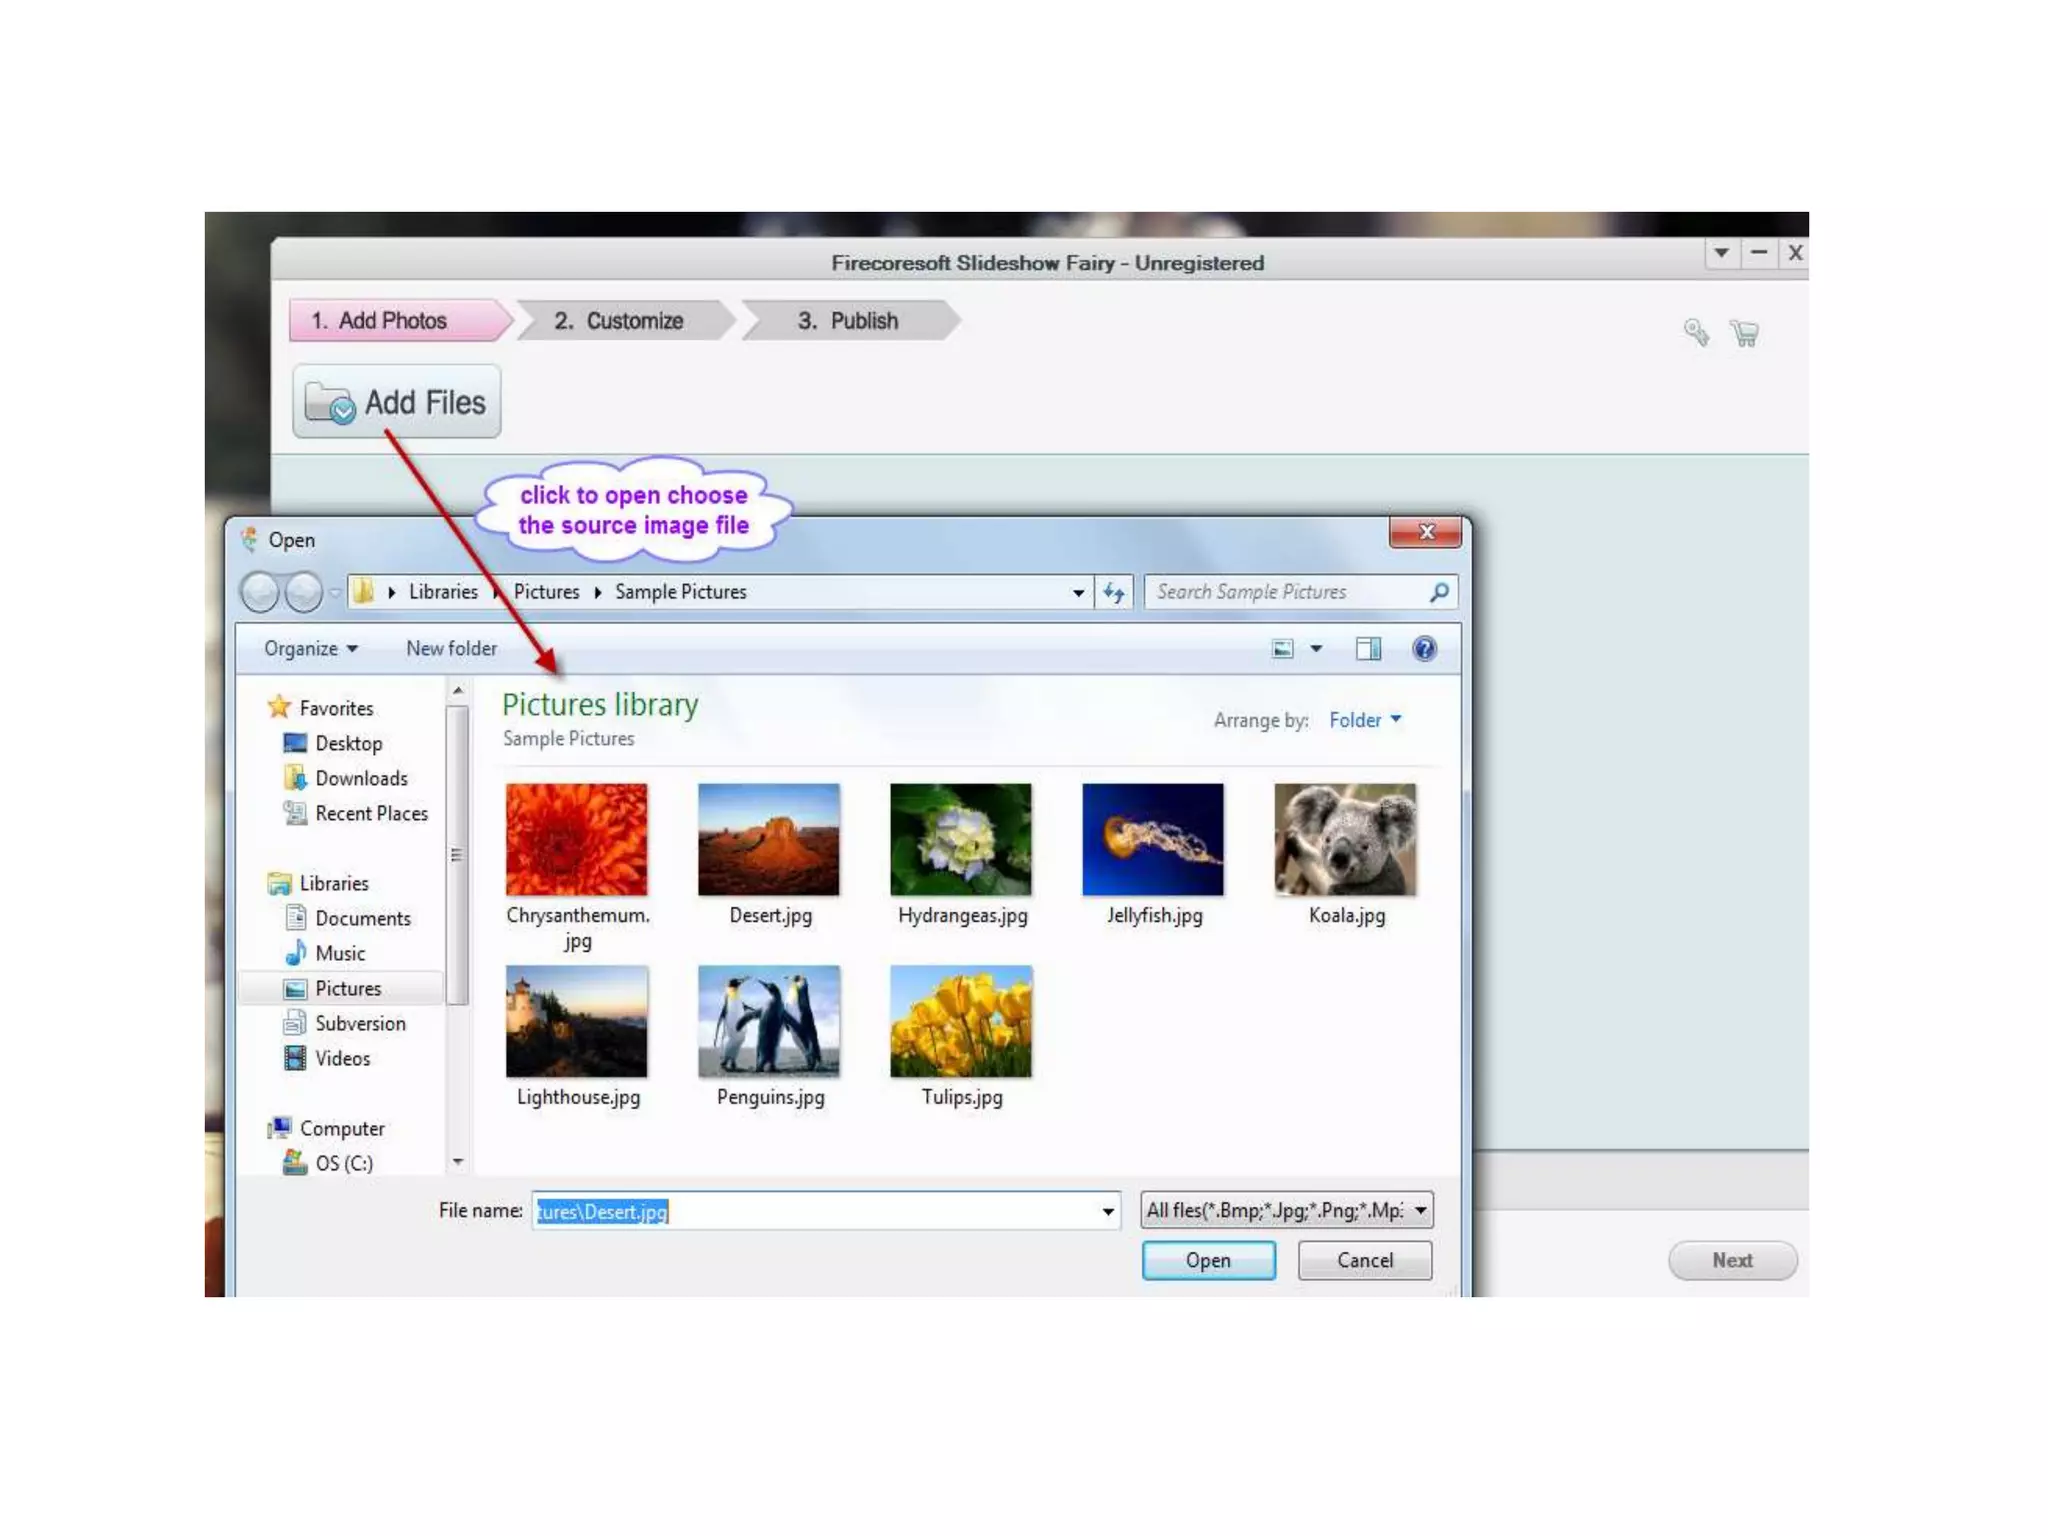Click the Open button in the dialog
Image resolution: width=2048 pixels, height=1536 pixels.
(1208, 1260)
